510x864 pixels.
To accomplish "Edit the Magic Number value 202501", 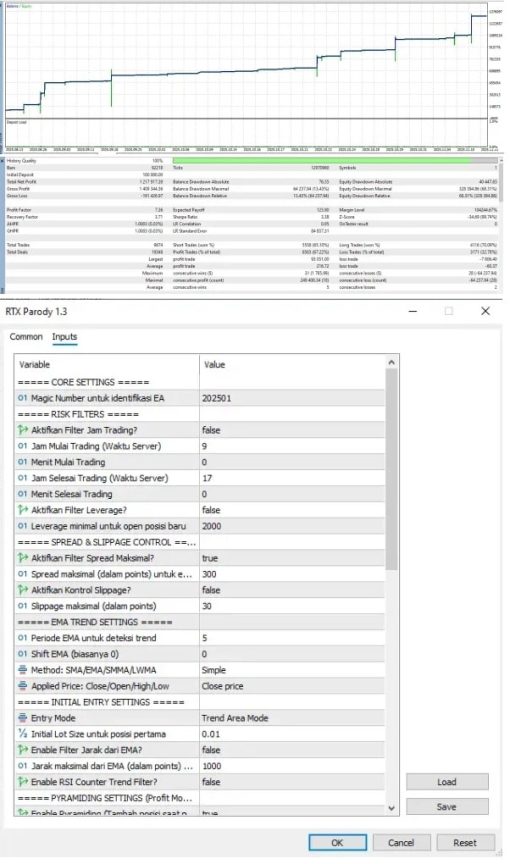I will 292,398.
